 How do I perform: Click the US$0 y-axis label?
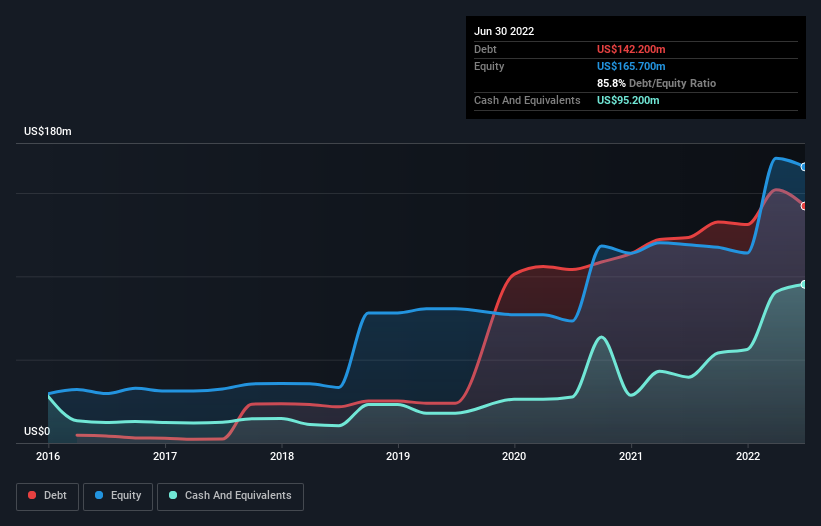tap(37, 431)
